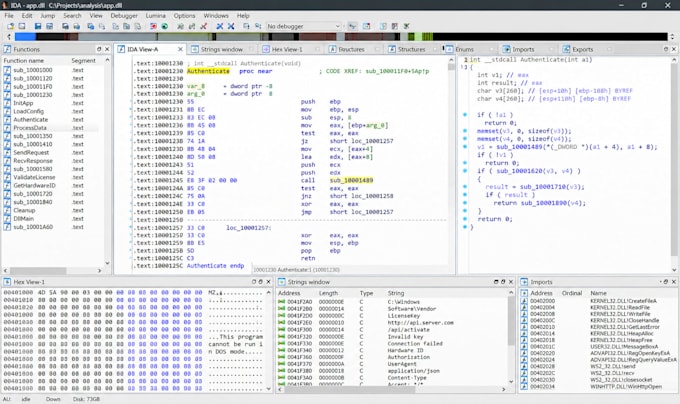The height and width of the screenshot is (404, 680).
Task: Click the function icon beside Cleanup
Action: 7,210
